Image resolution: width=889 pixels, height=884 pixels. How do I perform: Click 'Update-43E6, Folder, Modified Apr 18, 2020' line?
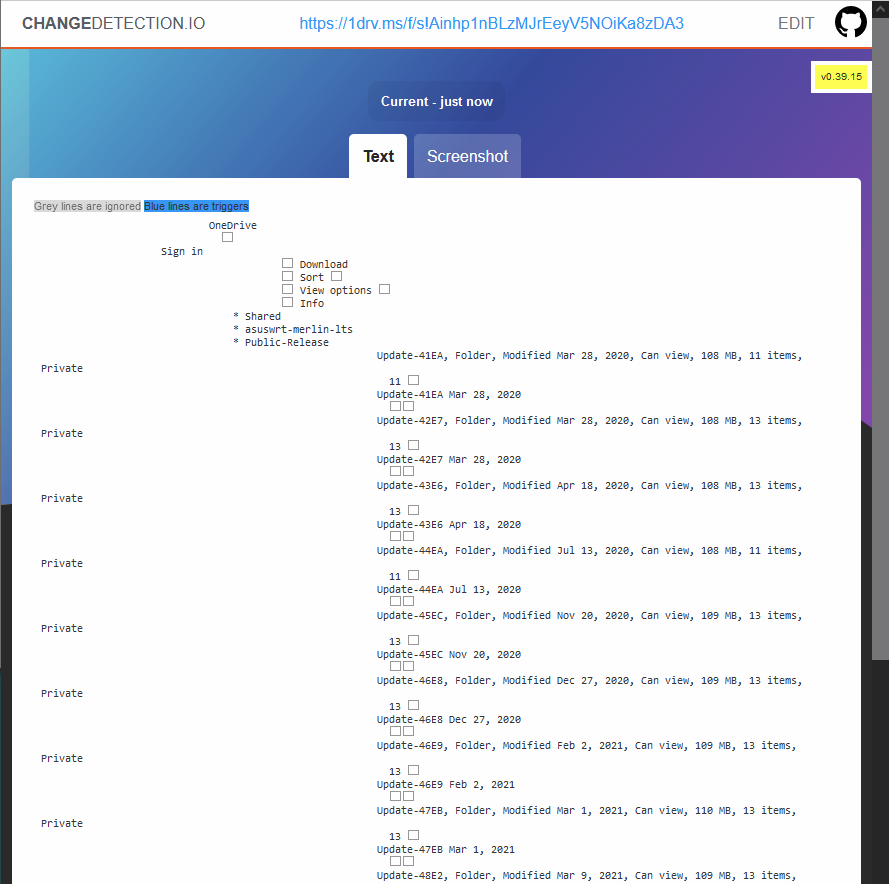[589, 486]
